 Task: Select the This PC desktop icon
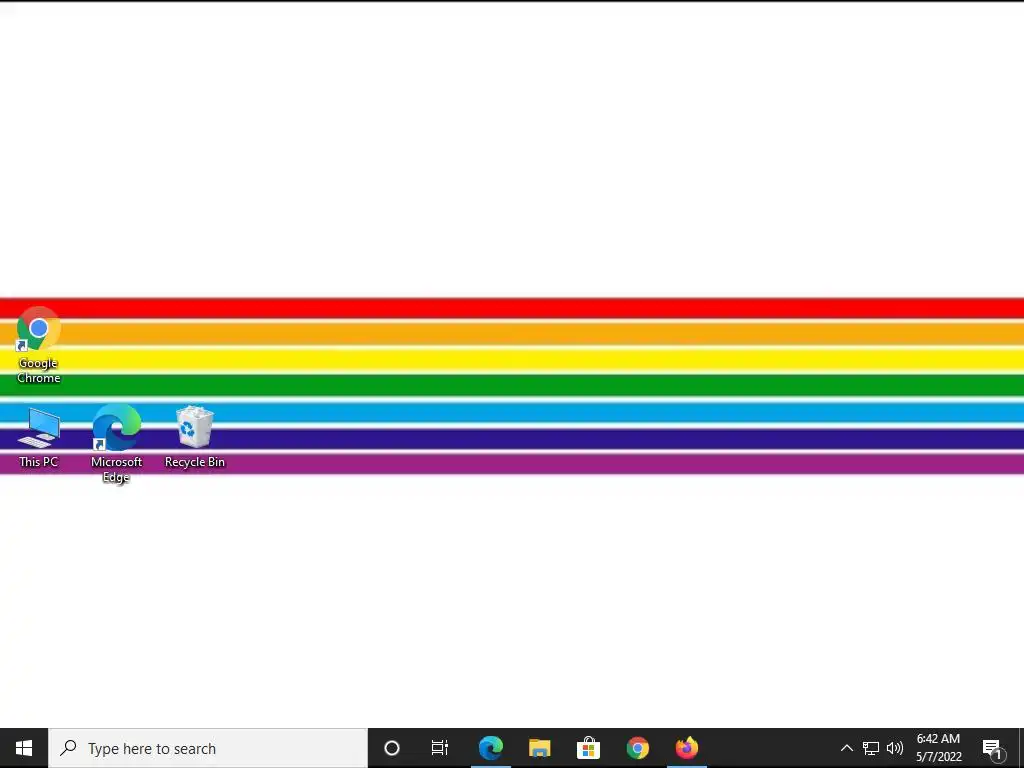pyautogui.click(x=39, y=437)
